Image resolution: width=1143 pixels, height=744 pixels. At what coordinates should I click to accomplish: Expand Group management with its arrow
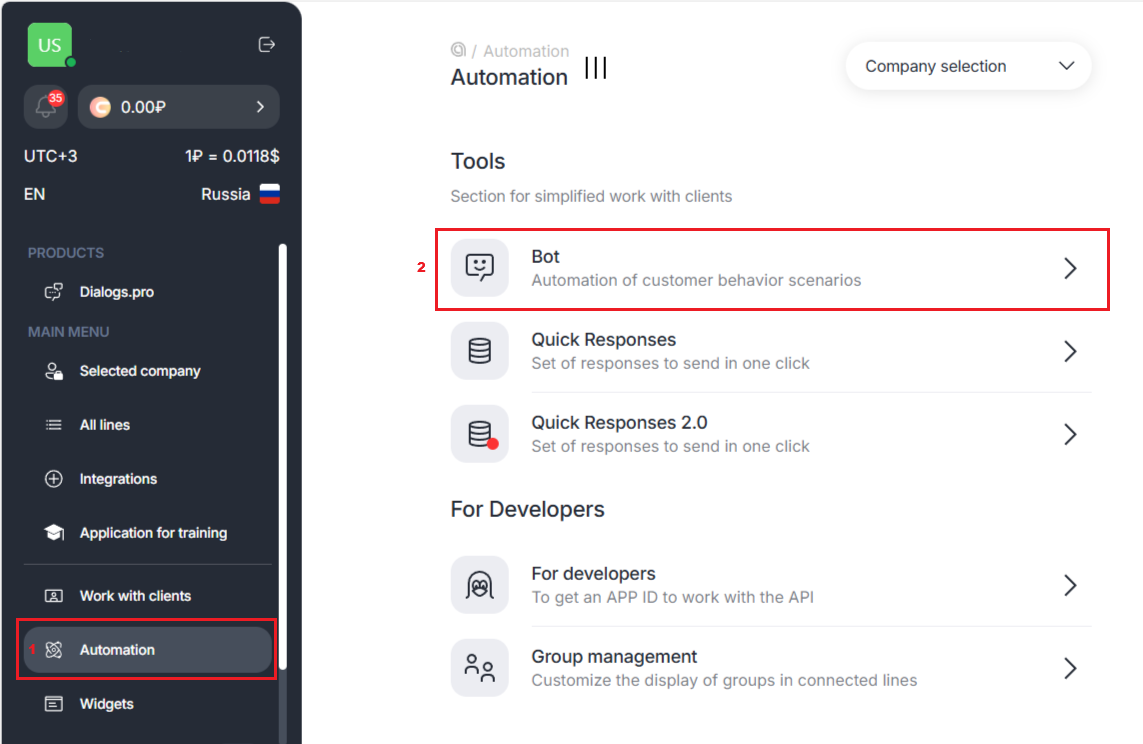click(1070, 668)
